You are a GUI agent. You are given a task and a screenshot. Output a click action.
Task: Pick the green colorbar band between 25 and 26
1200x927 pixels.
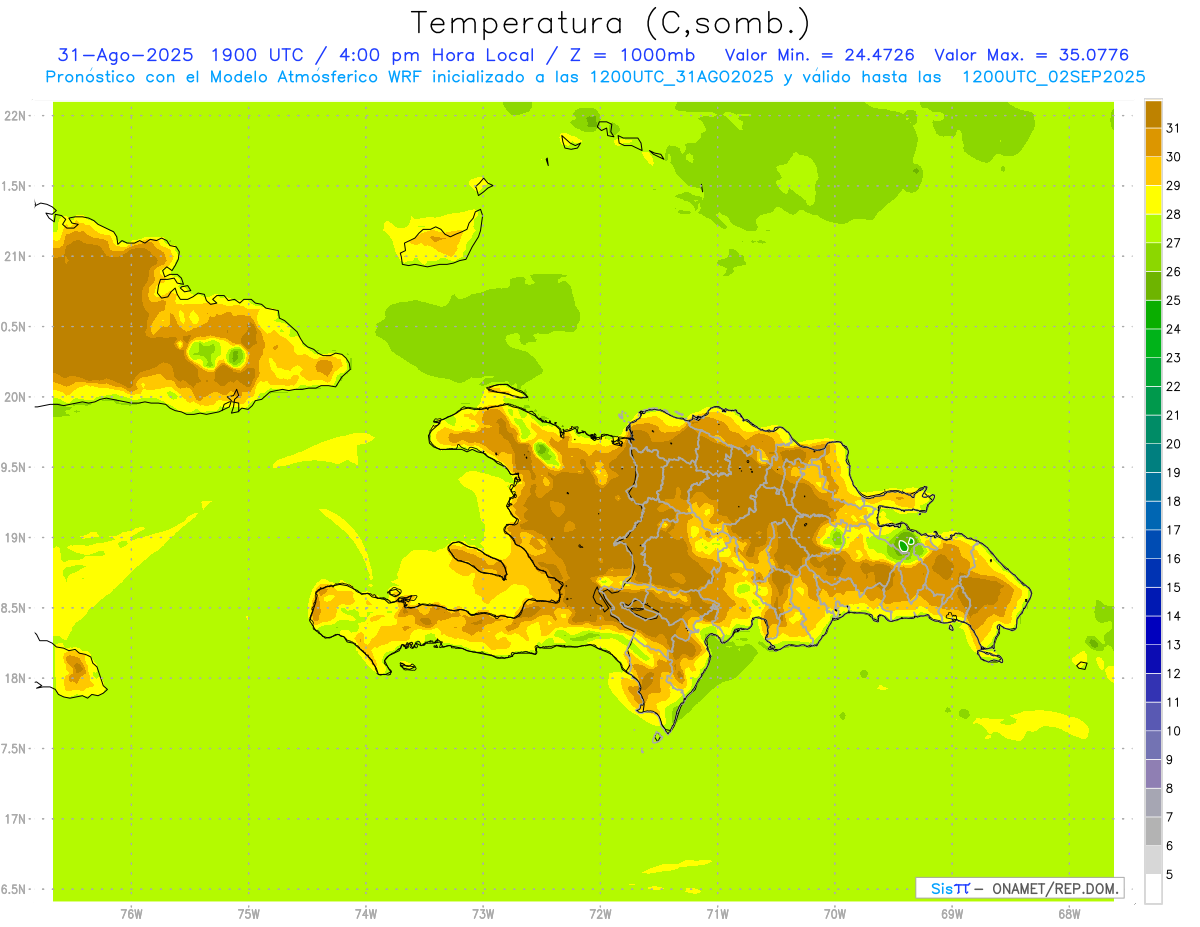[1153, 286]
